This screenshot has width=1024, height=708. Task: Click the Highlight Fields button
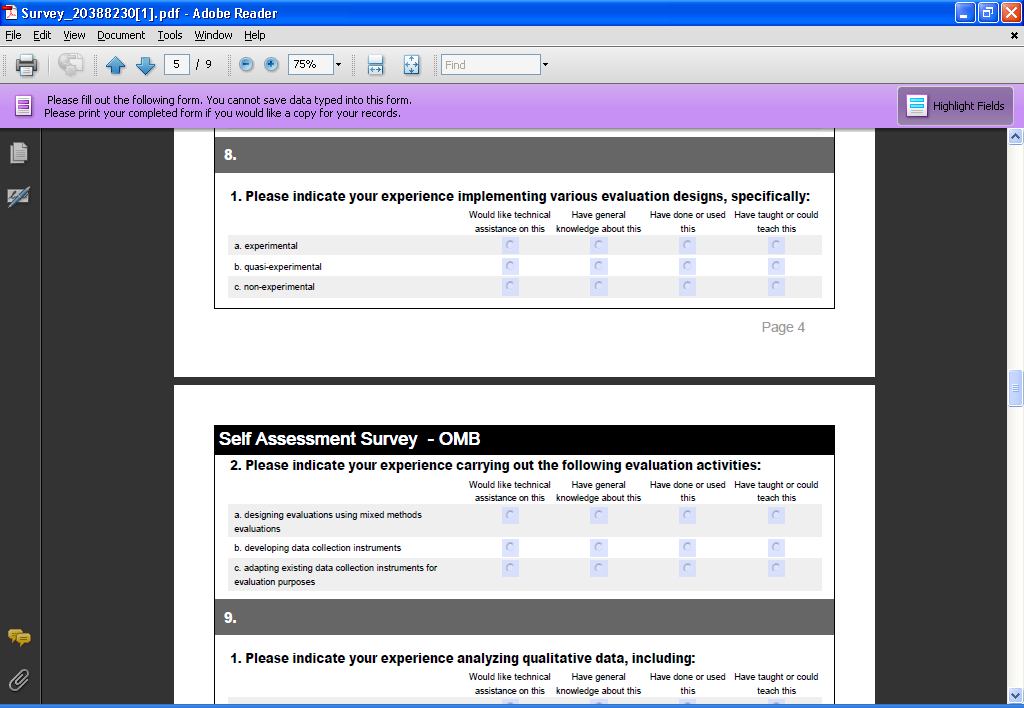pos(955,106)
